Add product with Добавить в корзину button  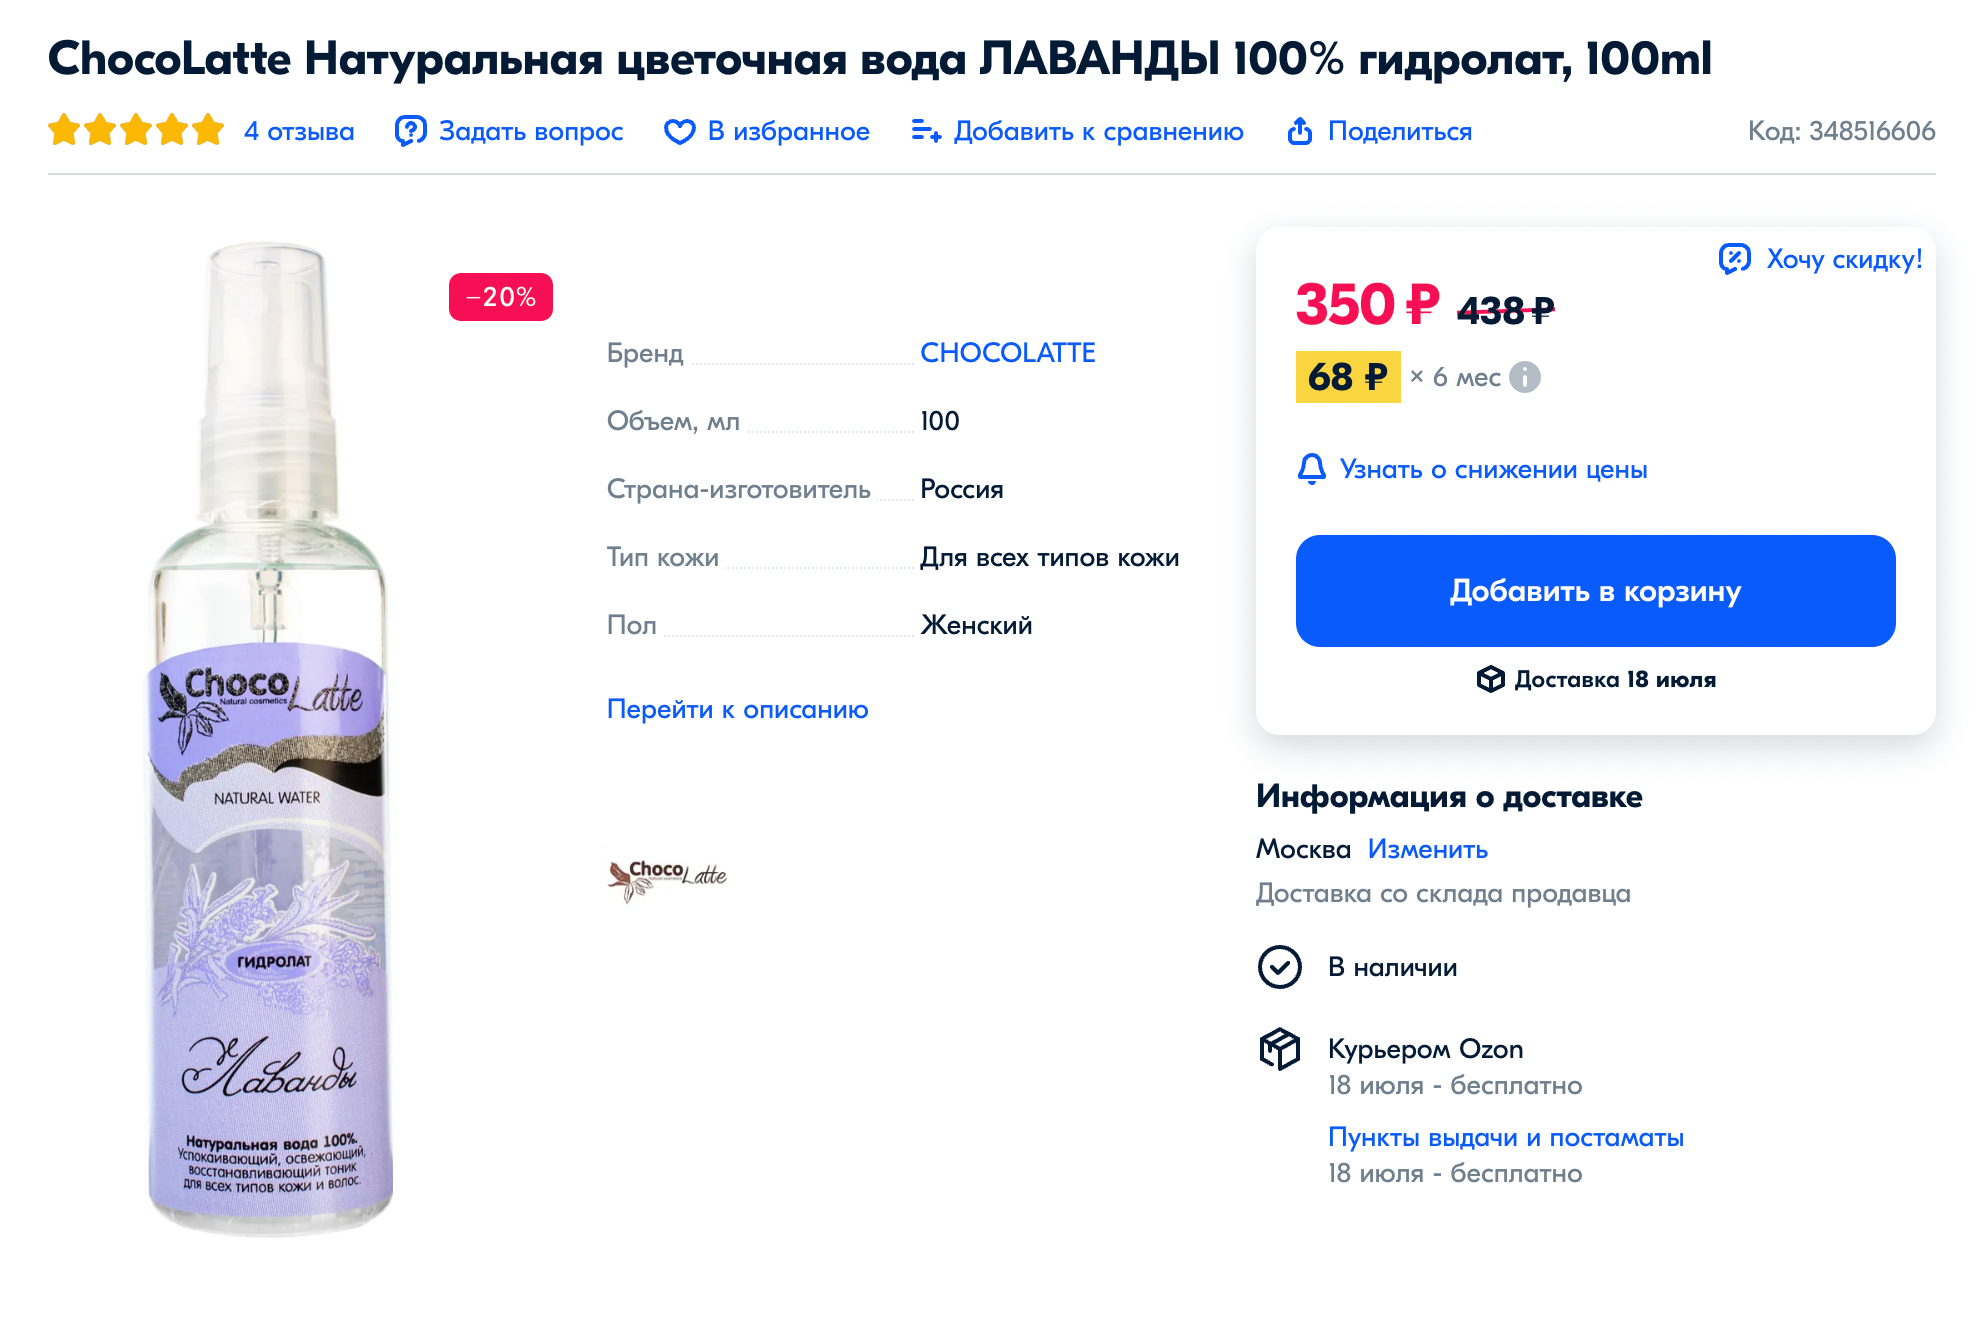[x=1596, y=591]
